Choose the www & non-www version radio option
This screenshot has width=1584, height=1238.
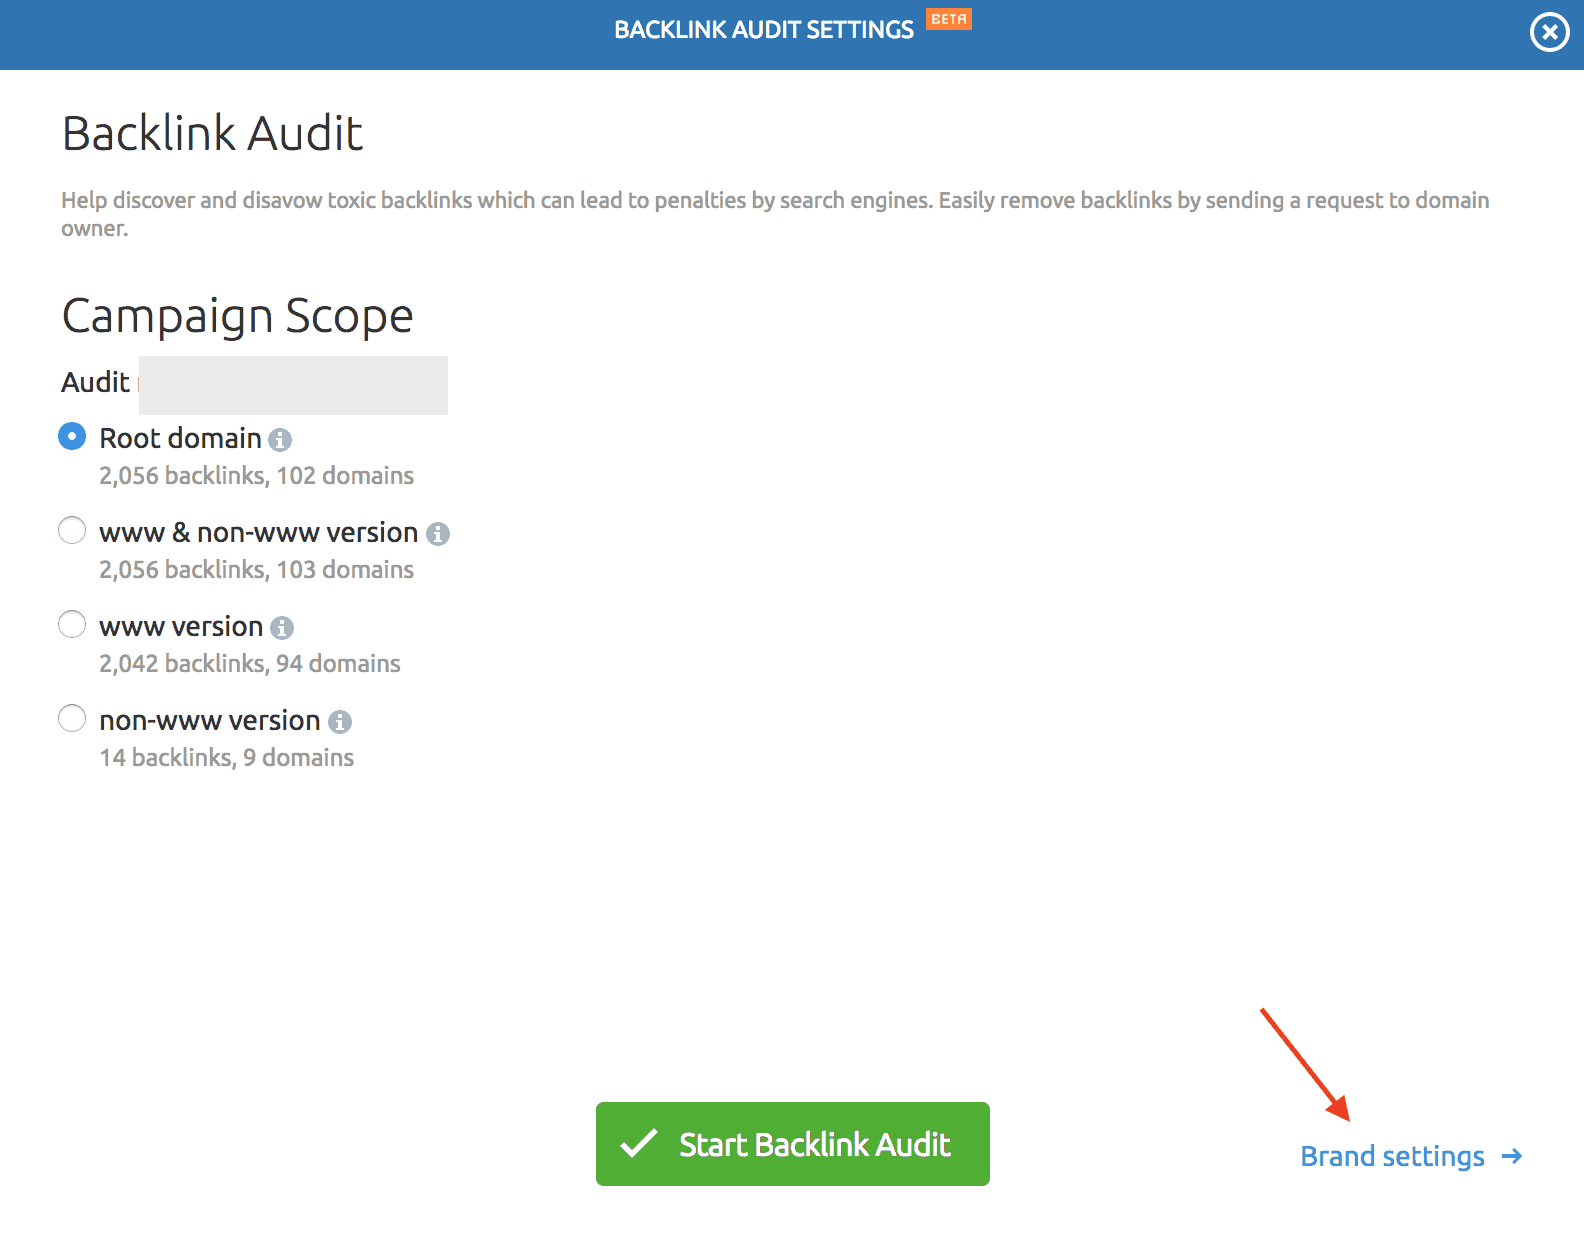coord(72,531)
